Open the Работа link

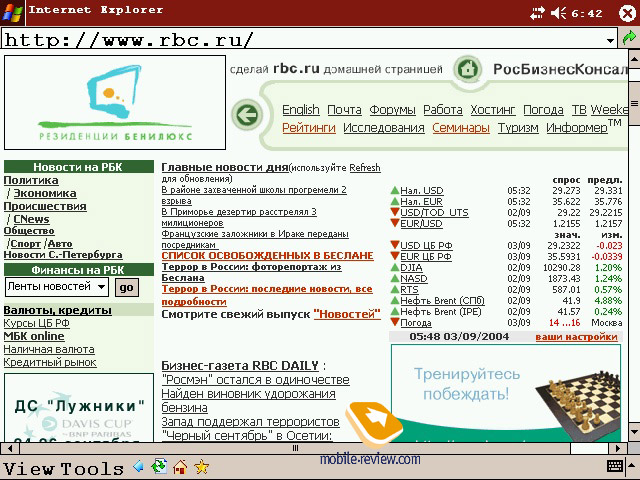443,110
